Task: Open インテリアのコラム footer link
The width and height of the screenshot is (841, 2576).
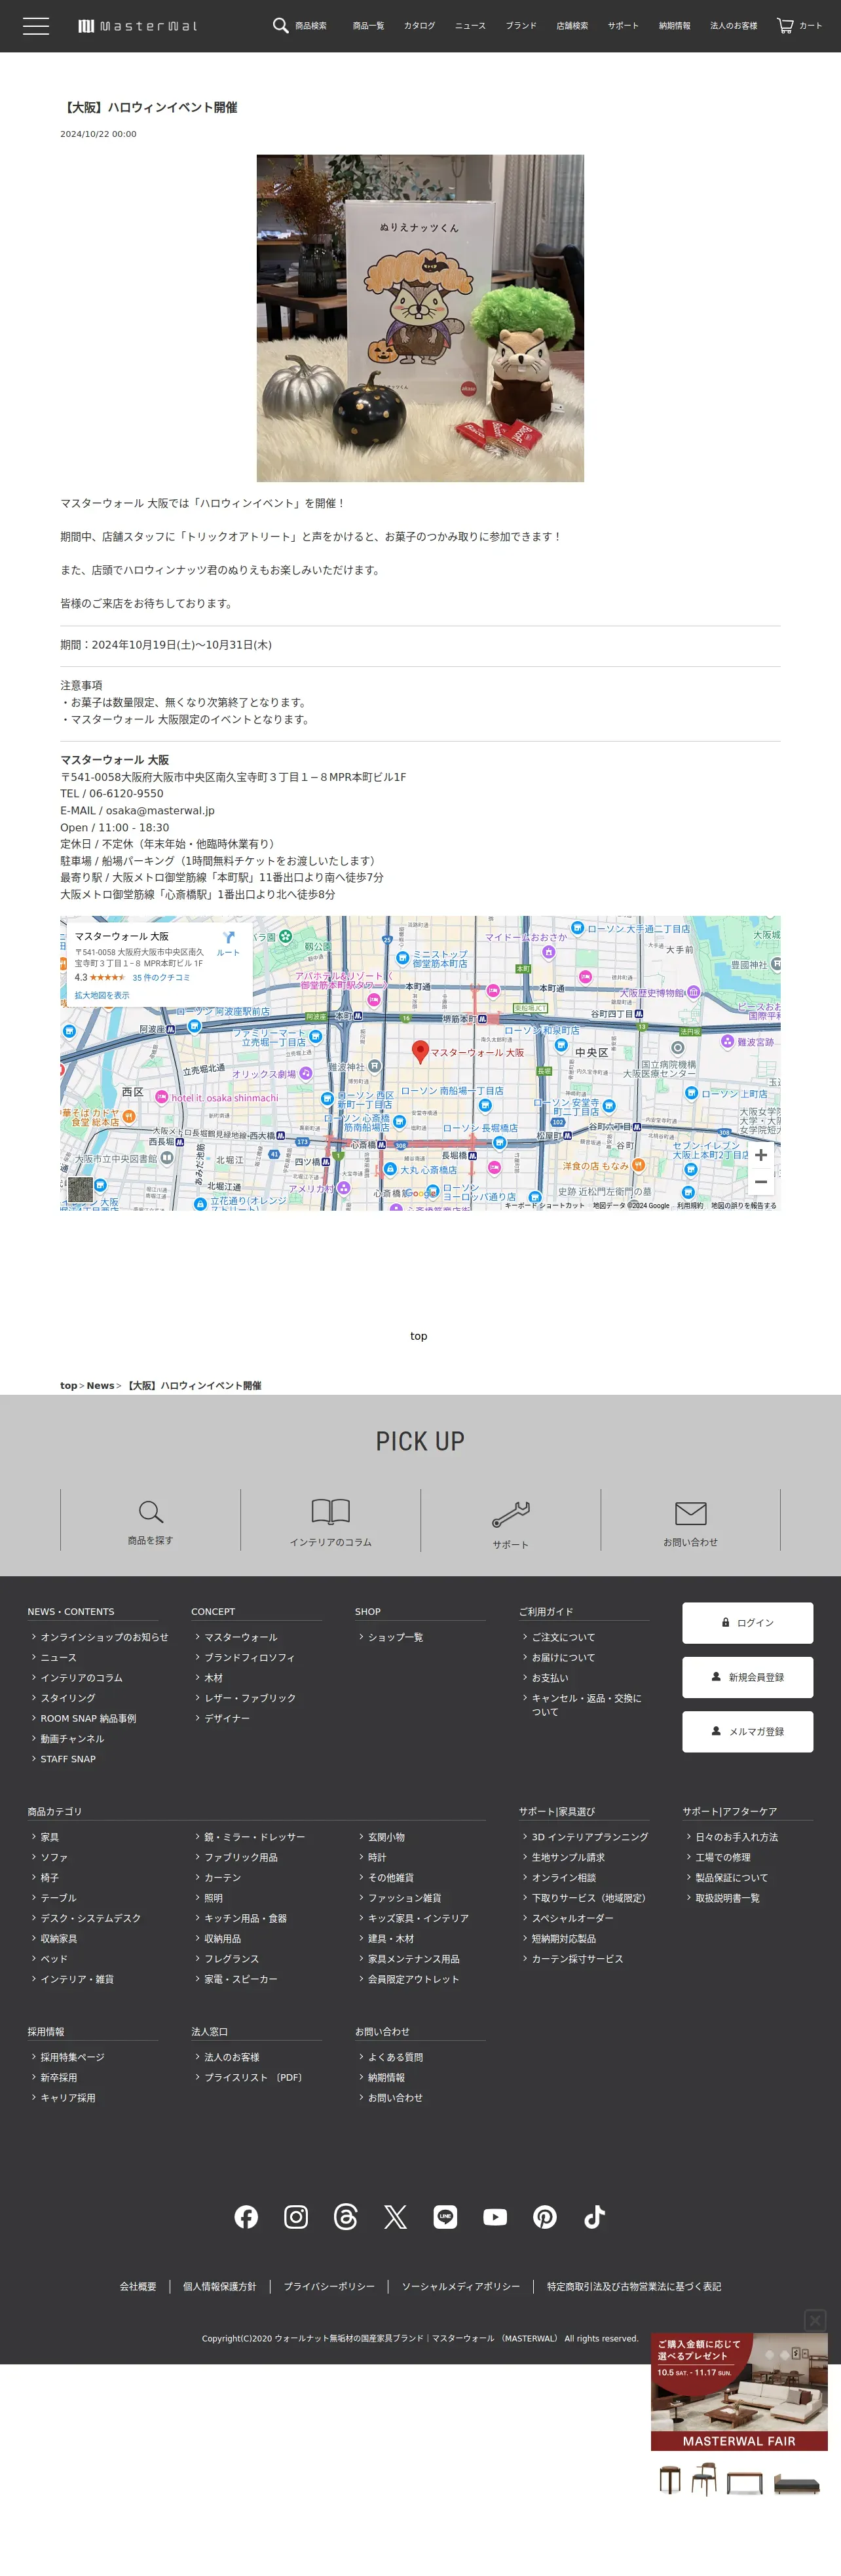Action: pyautogui.click(x=81, y=1678)
